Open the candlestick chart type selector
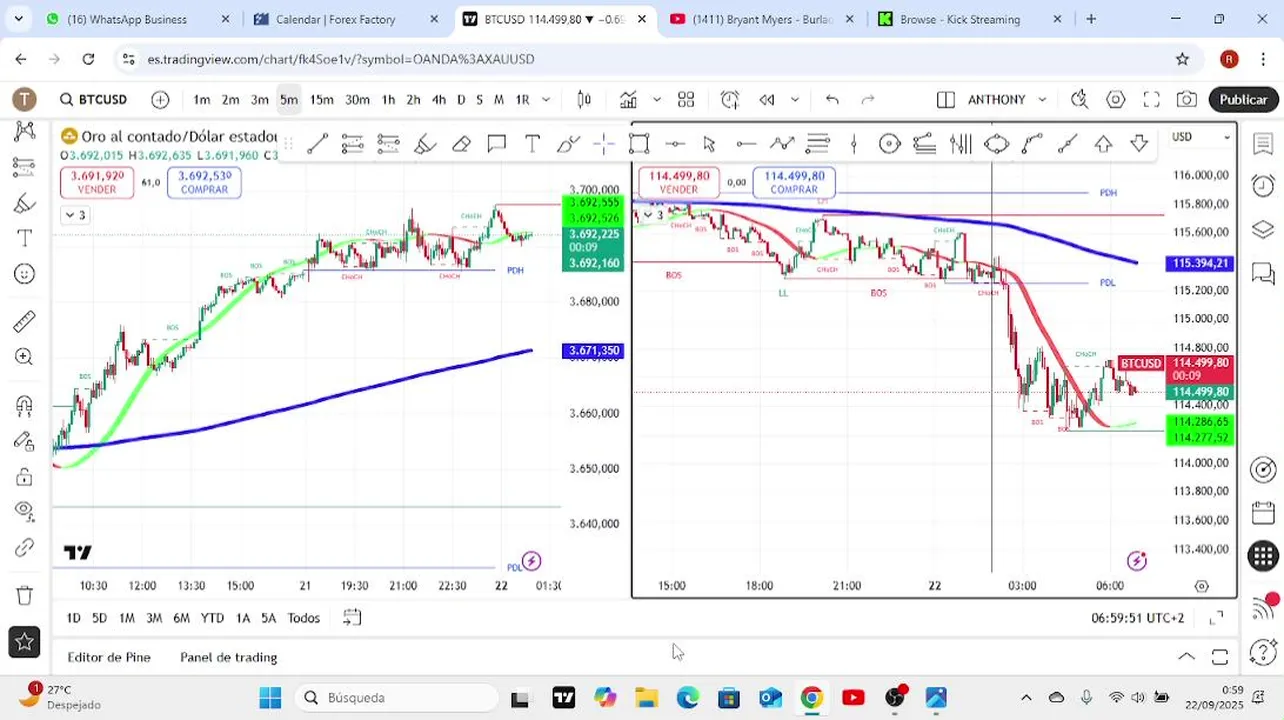This screenshot has height=720, width=1284. pos(585,99)
